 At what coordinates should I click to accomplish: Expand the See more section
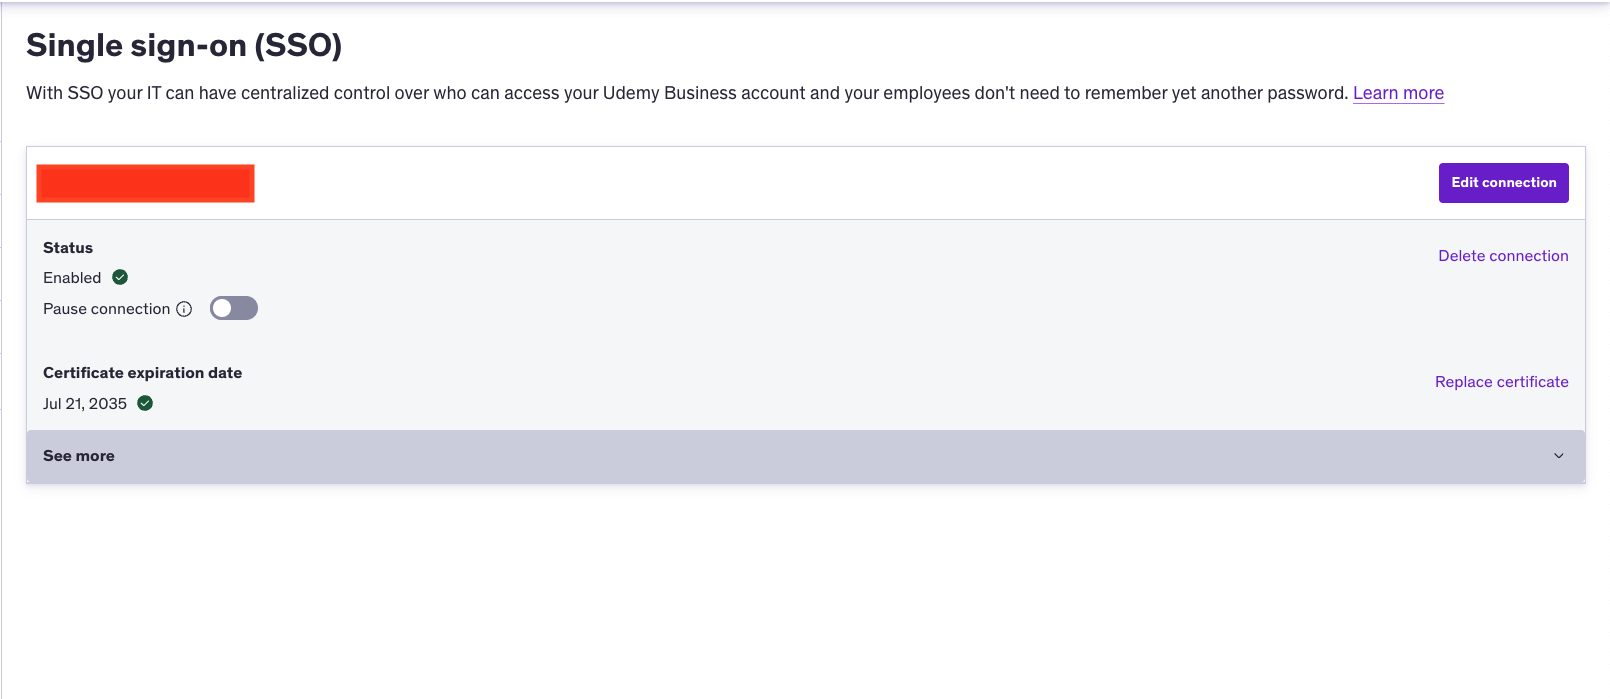[806, 457]
